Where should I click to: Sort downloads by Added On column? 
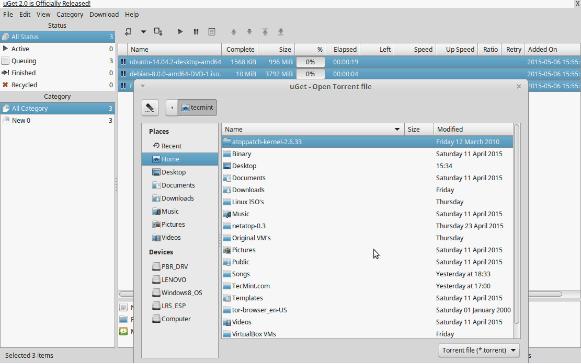click(552, 49)
